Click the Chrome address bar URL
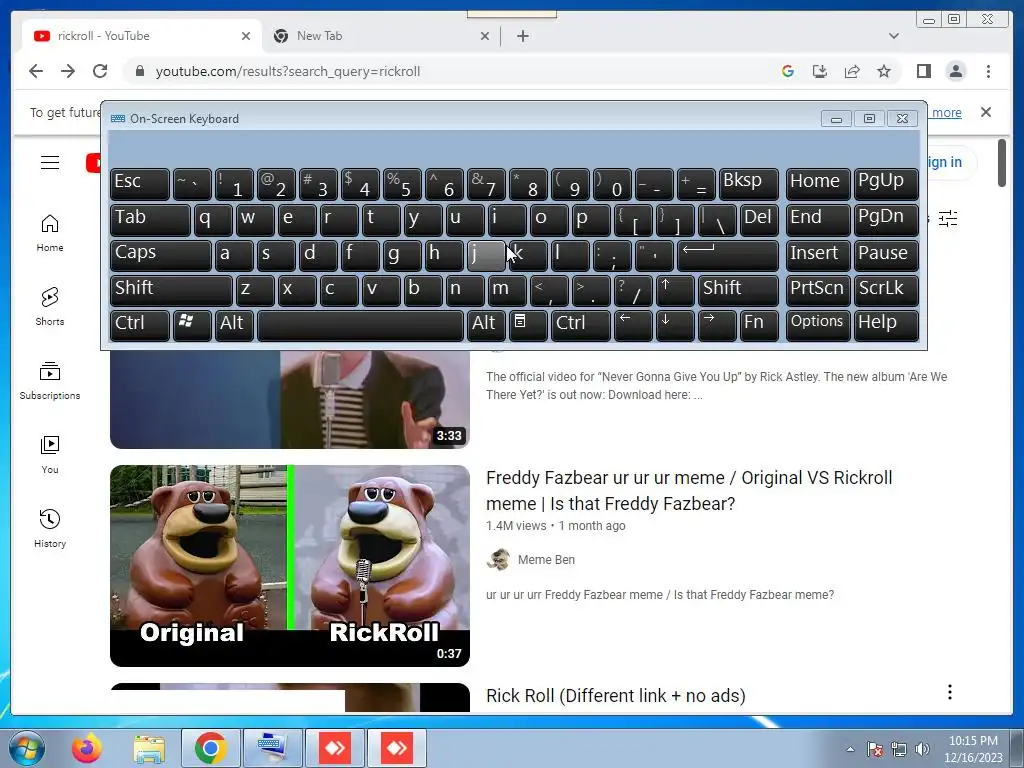This screenshot has width=1024, height=768. point(287,71)
